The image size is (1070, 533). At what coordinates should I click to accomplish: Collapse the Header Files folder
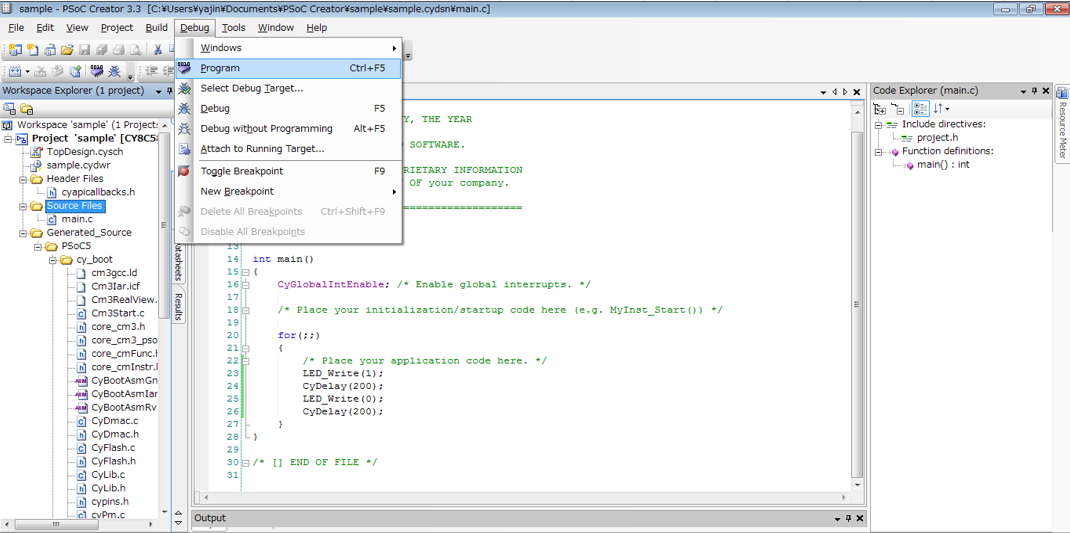[x=22, y=179]
